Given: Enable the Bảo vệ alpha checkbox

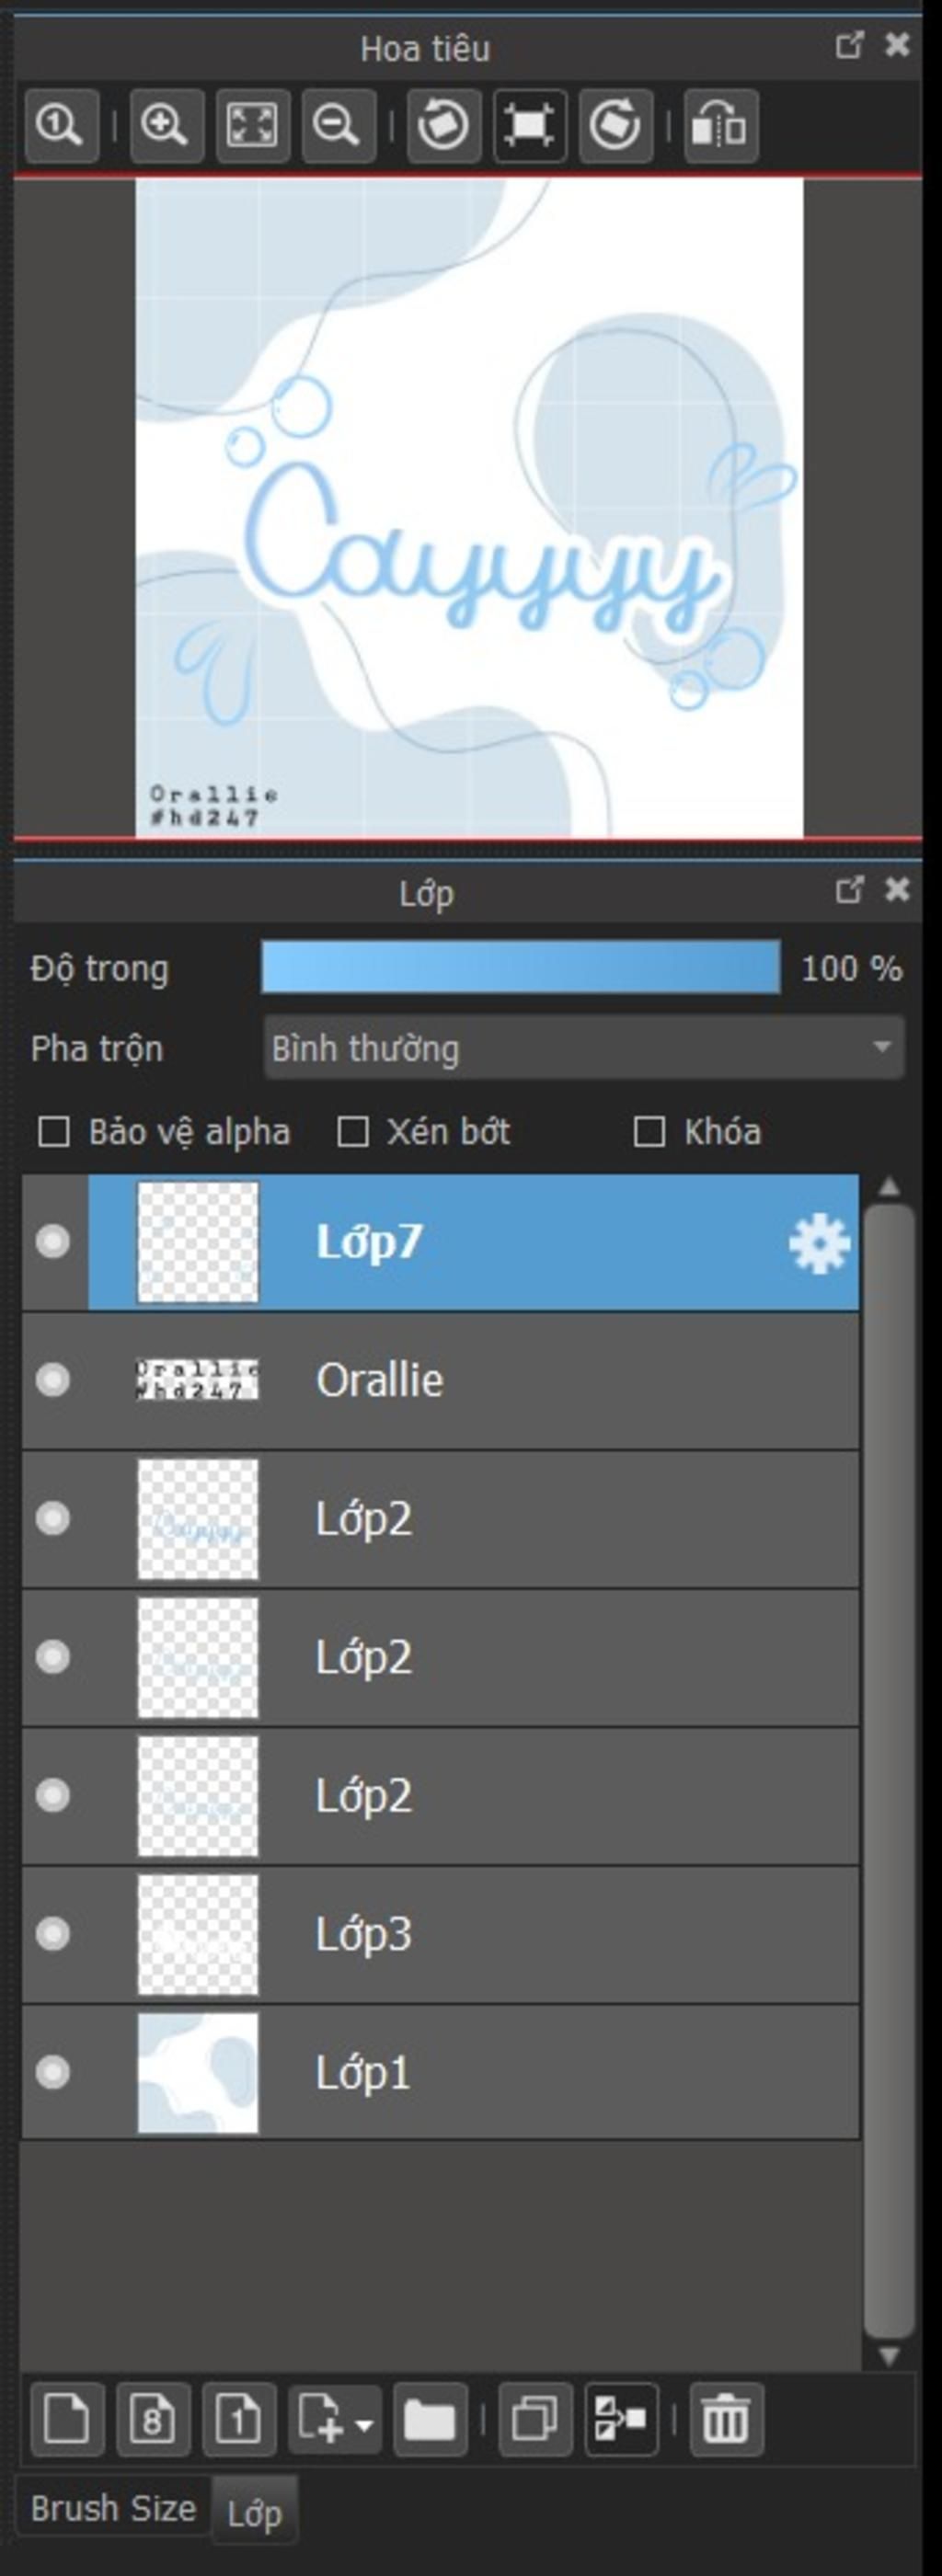Looking at the screenshot, I should coord(54,1132).
